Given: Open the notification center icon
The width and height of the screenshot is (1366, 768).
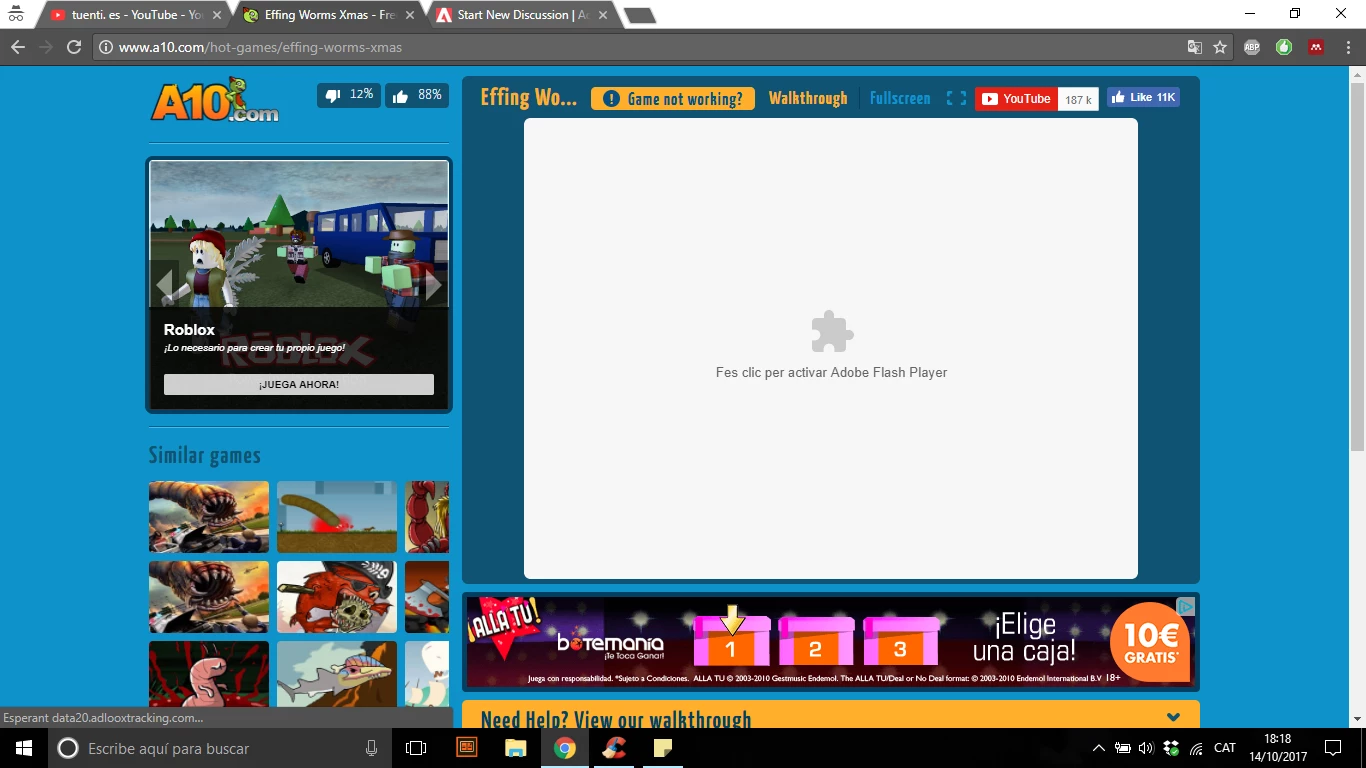Looking at the screenshot, I should (1333, 748).
